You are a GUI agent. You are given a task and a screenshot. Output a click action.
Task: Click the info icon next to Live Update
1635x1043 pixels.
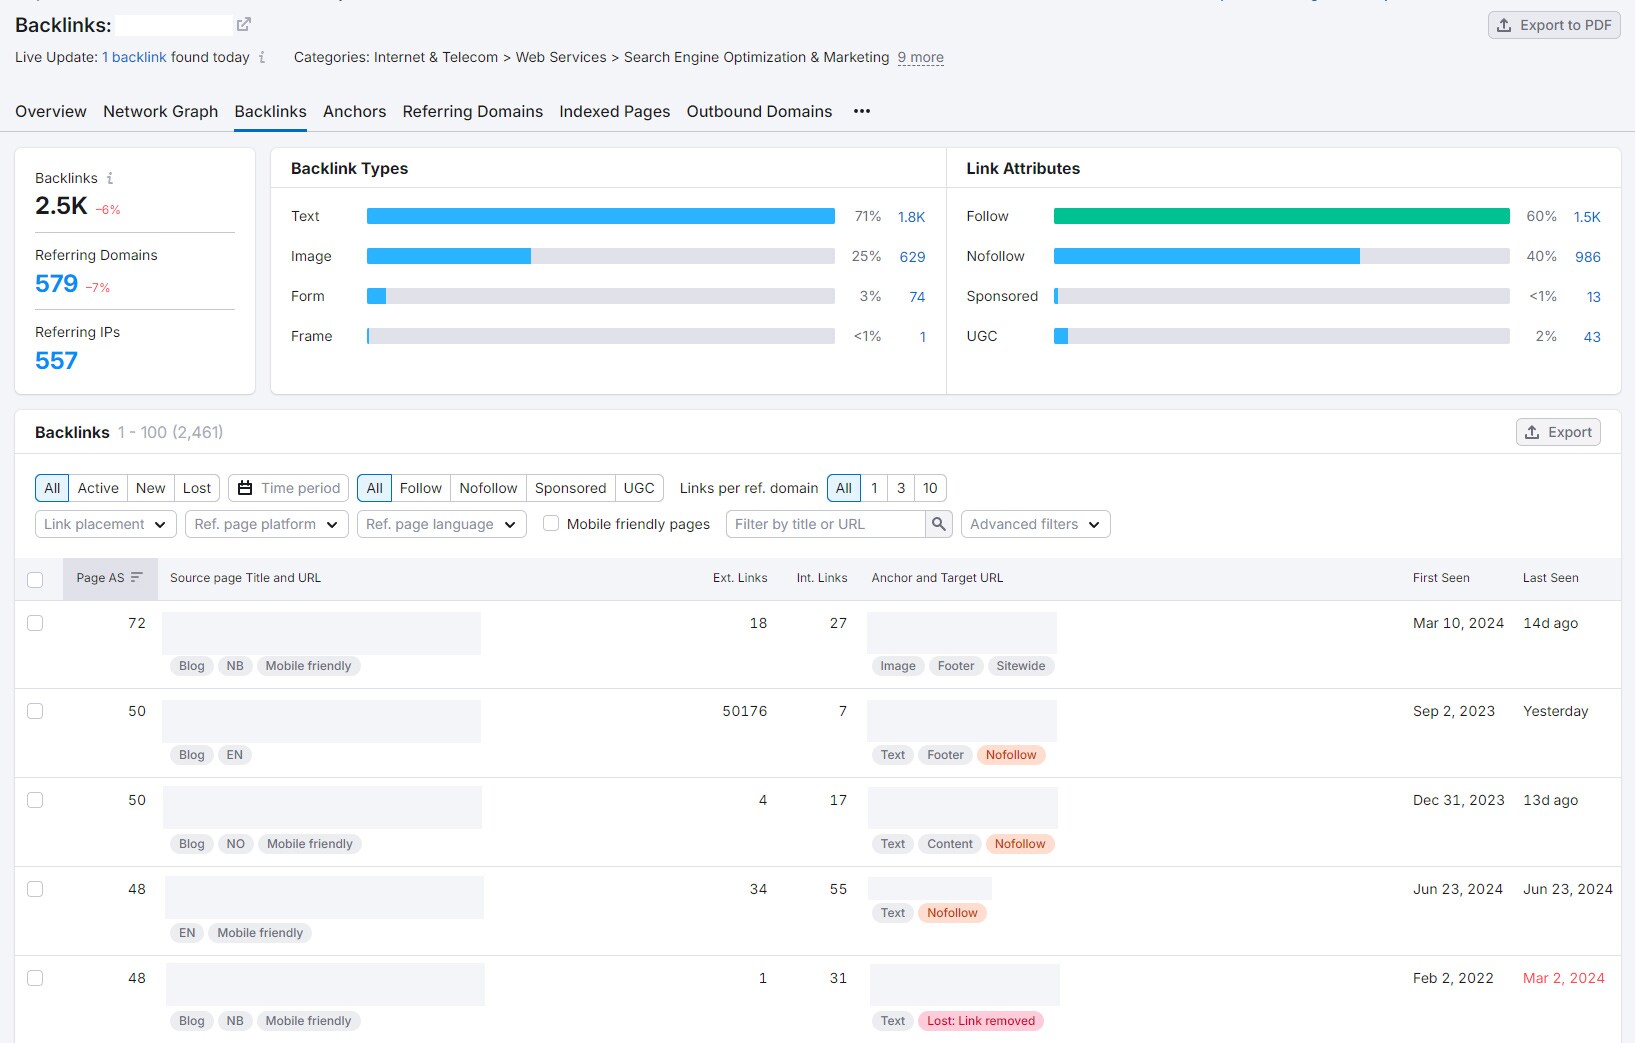pos(262,58)
